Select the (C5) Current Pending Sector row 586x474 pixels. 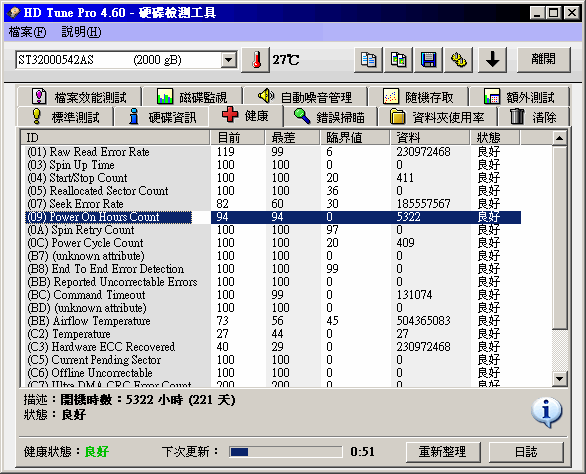[x=273, y=360]
